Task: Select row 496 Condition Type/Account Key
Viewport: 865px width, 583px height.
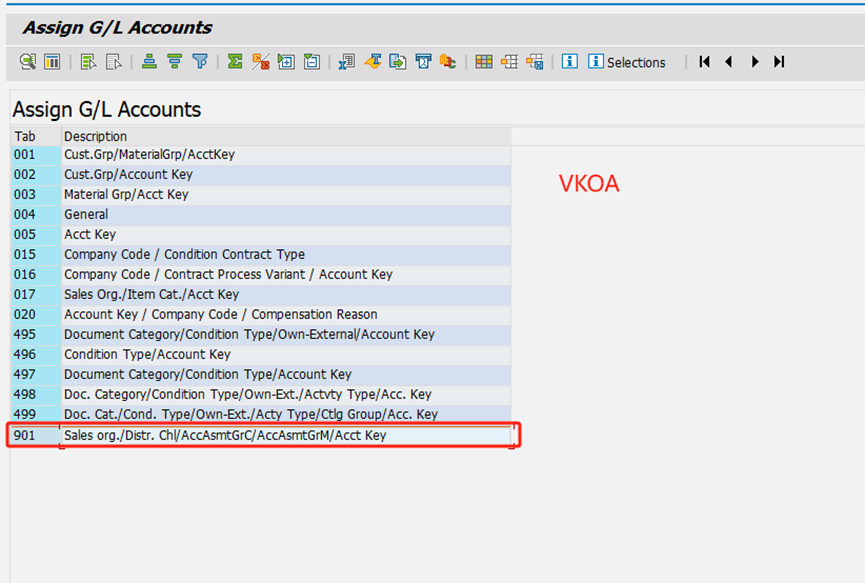Action: [x=147, y=355]
